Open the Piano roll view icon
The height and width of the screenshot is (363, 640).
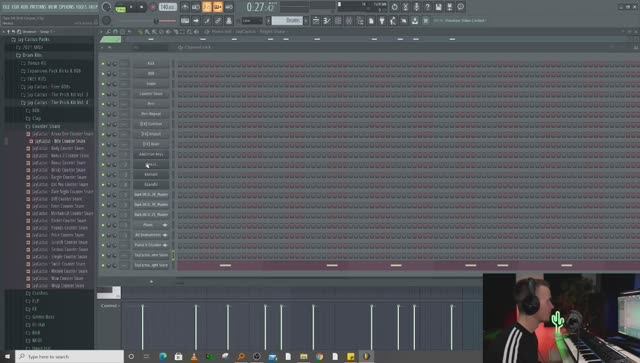pos(327,20)
